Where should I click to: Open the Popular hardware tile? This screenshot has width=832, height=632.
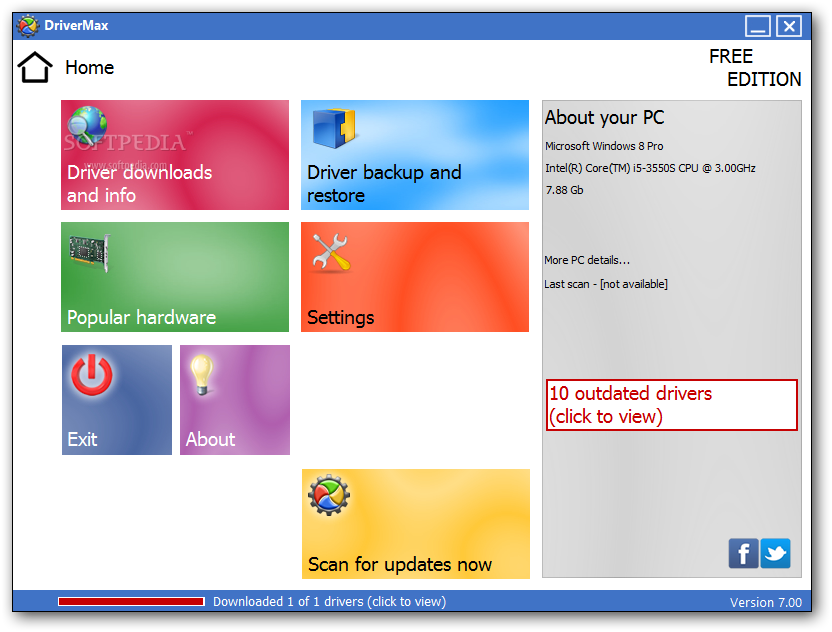pyautogui.click(x=175, y=277)
